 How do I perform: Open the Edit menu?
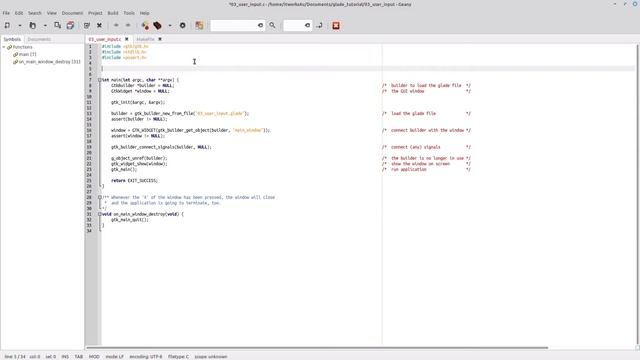click(19, 13)
